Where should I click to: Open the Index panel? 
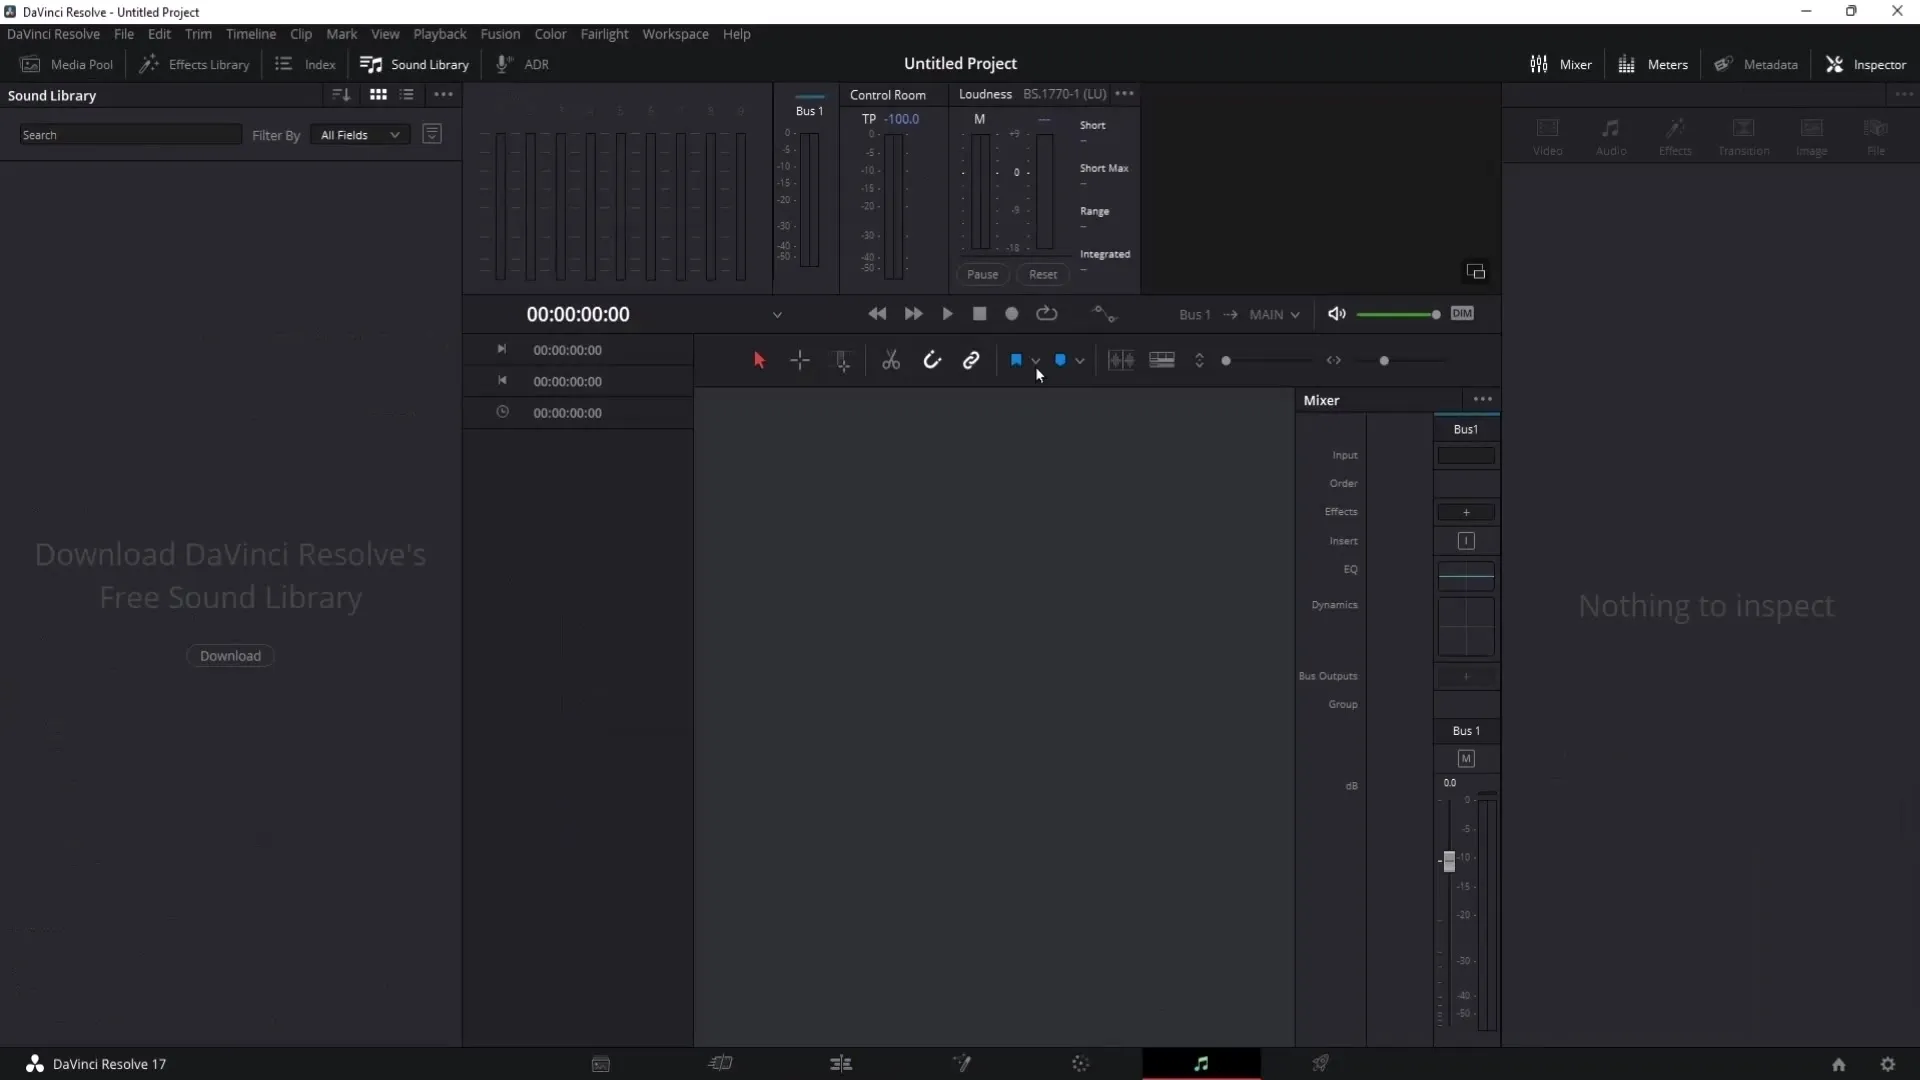[x=306, y=64]
